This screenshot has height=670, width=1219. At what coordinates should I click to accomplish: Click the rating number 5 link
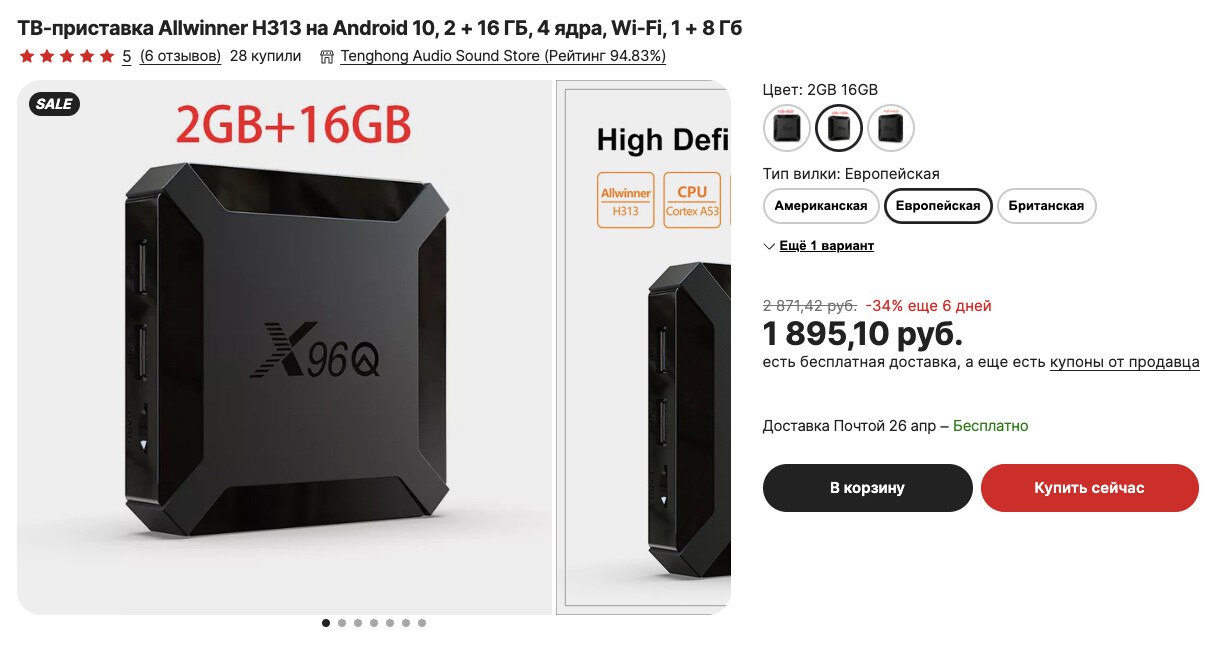tap(127, 56)
